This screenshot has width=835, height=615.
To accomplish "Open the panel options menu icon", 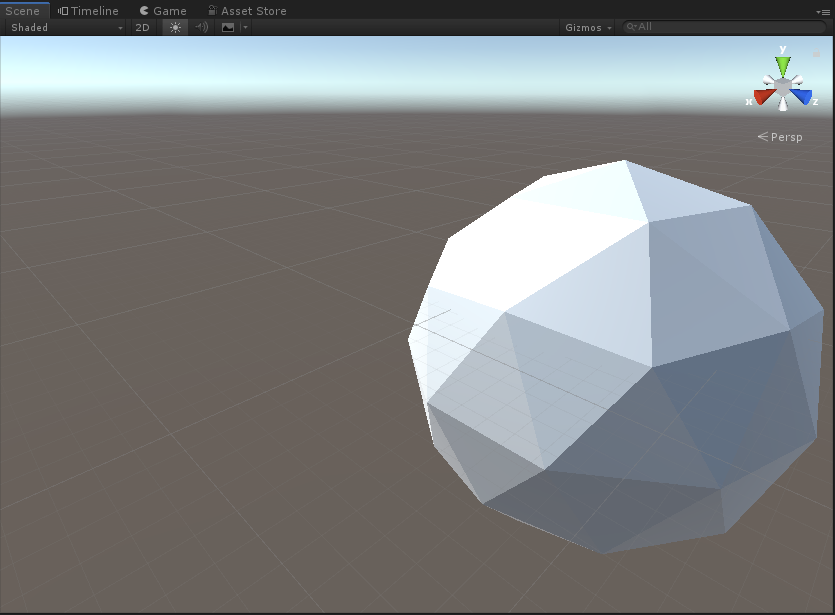I will point(822,12).
